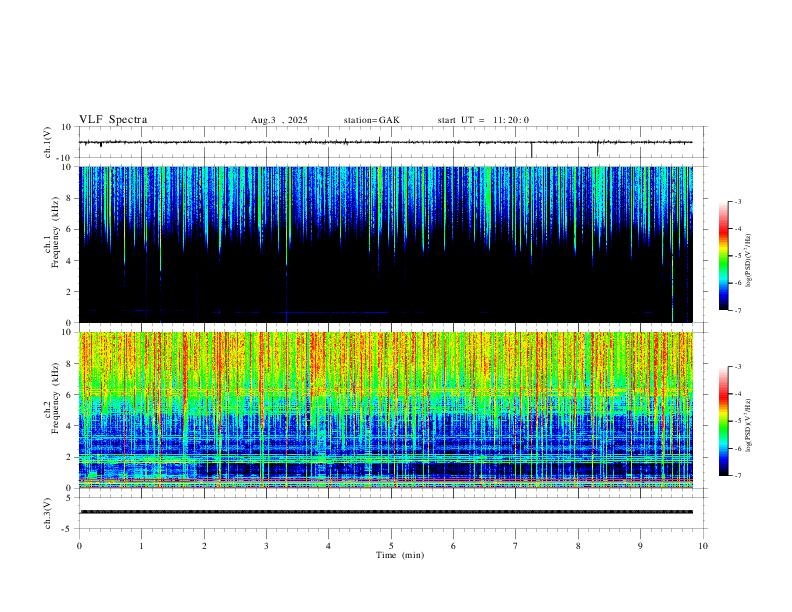The image size is (792, 612).
Task: Click the "8" tick on Time axis
Action: [x=578, y=546]
